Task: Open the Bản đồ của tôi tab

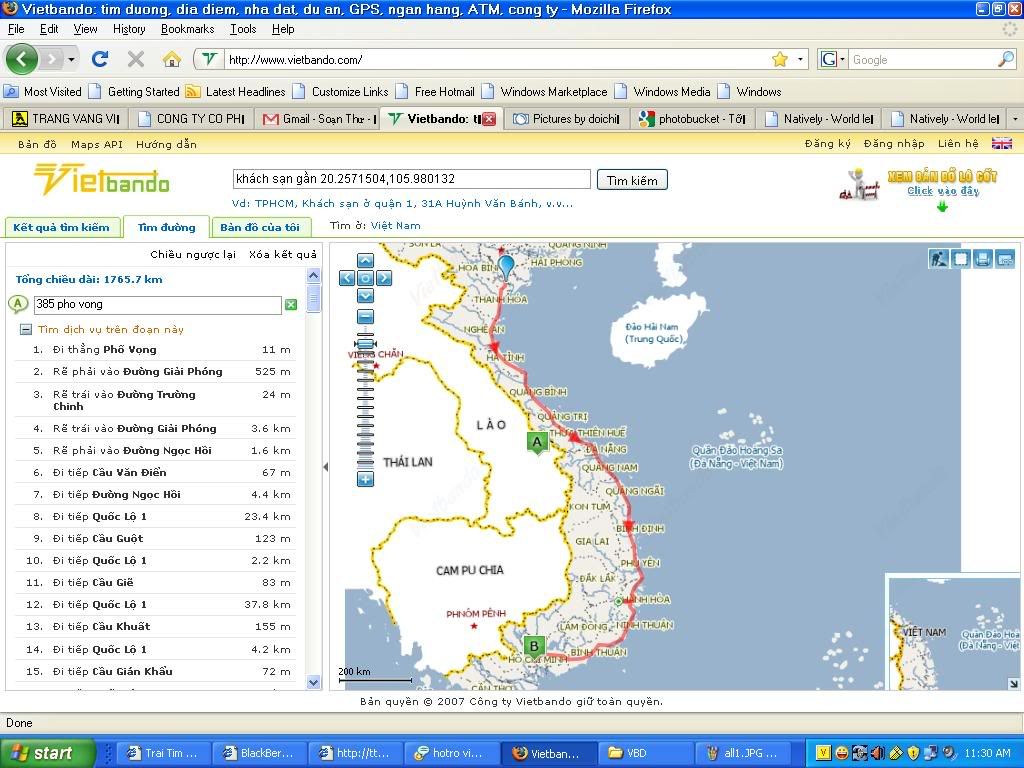Action: coord(260,227)
